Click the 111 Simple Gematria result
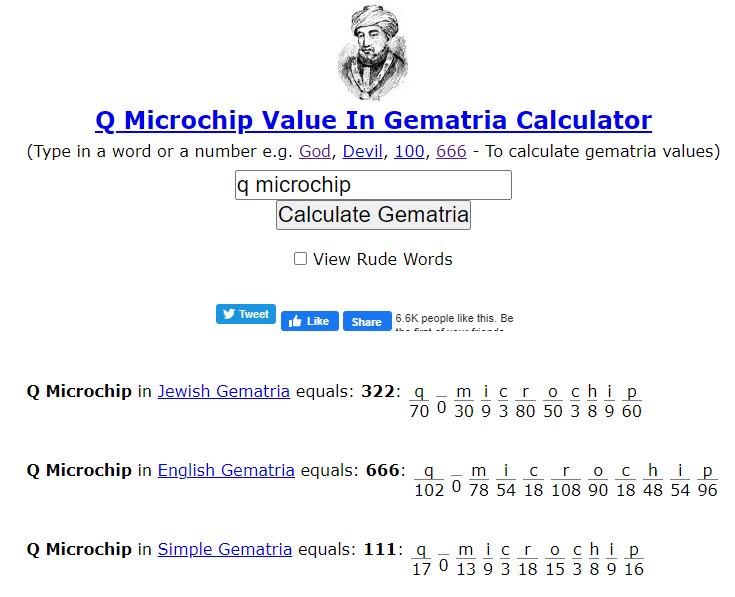The width and height of the screenshot is (735, 597). 378,549
